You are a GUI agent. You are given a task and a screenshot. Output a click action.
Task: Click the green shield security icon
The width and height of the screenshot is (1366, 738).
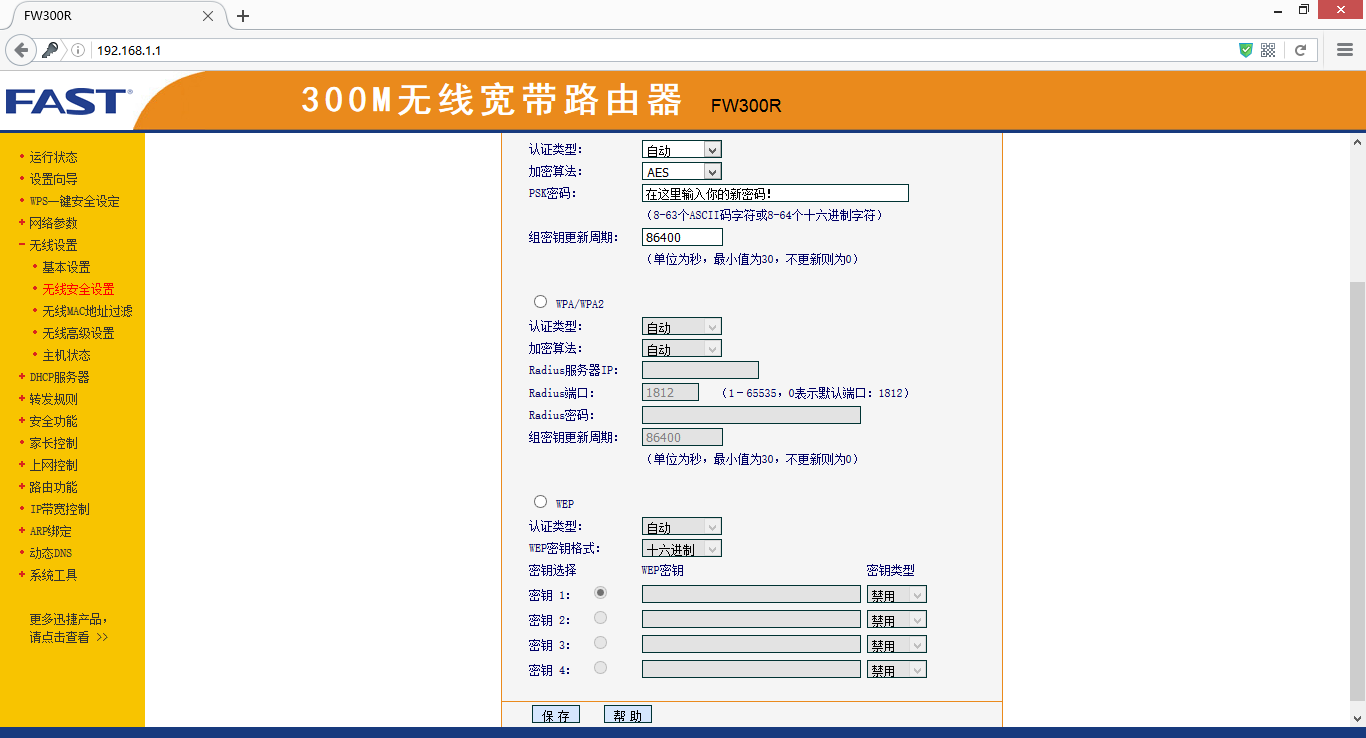[x=1245, y=50]
